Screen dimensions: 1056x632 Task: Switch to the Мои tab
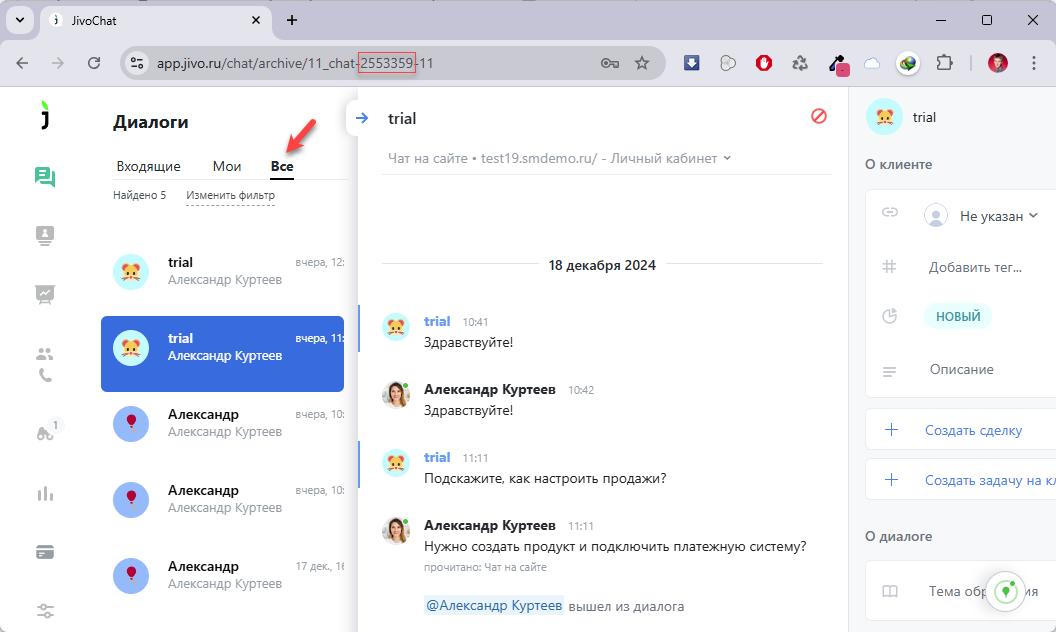(x=227, y=166)
